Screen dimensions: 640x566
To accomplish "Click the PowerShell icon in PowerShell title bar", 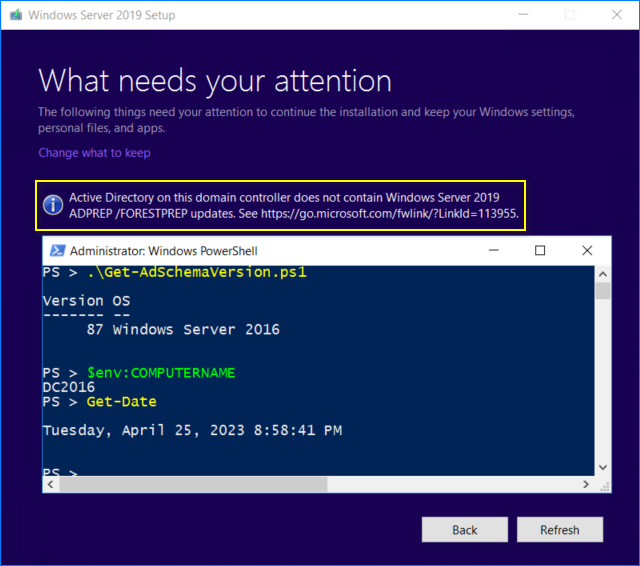I will coord(58,251).
